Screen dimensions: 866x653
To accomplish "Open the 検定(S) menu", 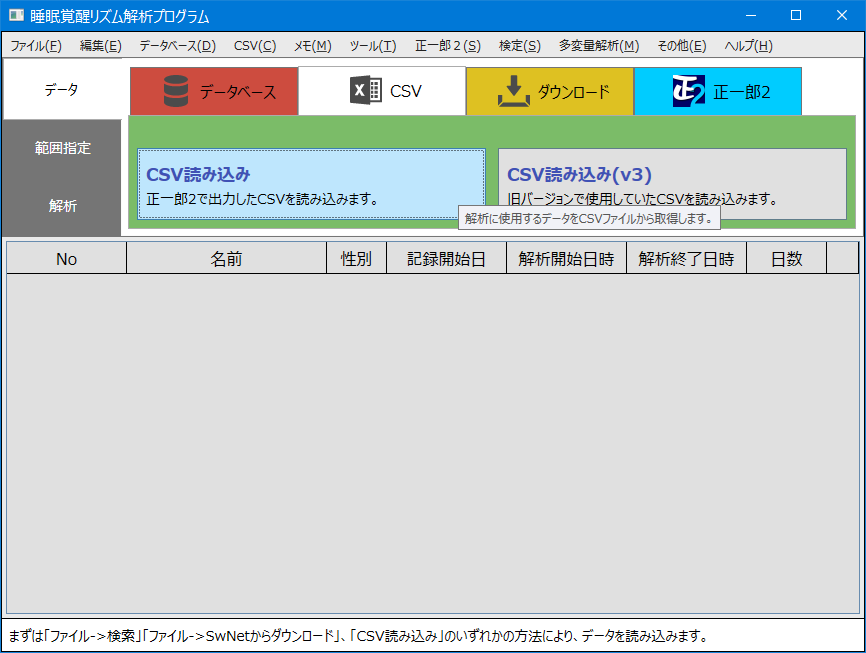I will [520, 46].
